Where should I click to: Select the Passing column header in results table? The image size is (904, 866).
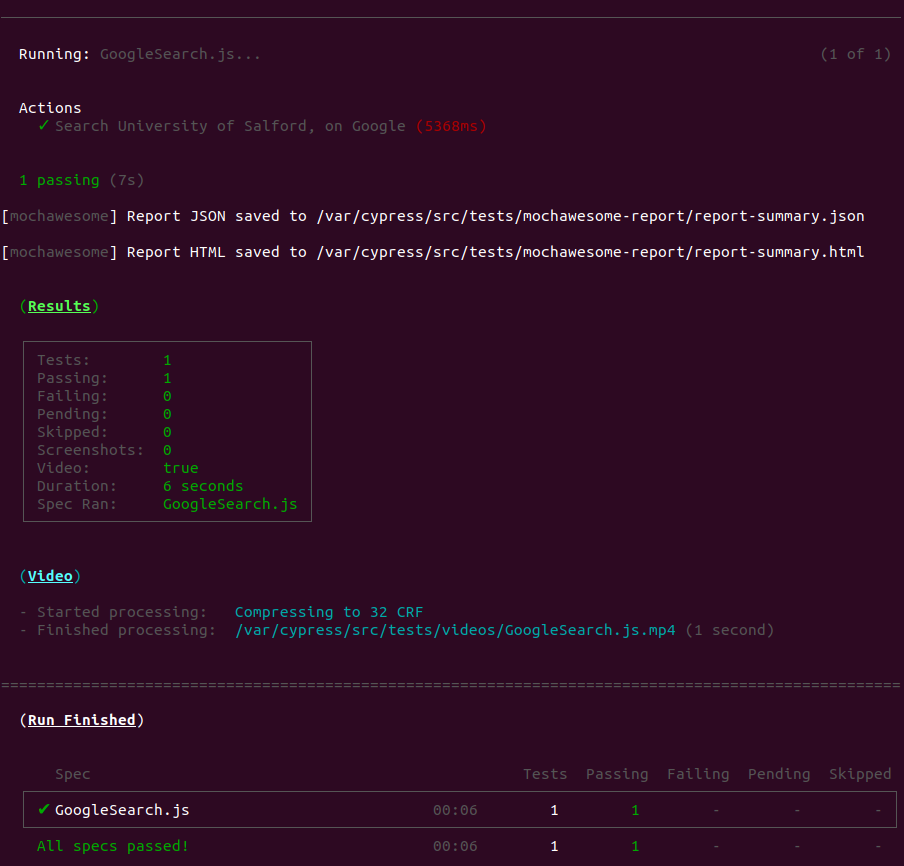coord(616,773)
